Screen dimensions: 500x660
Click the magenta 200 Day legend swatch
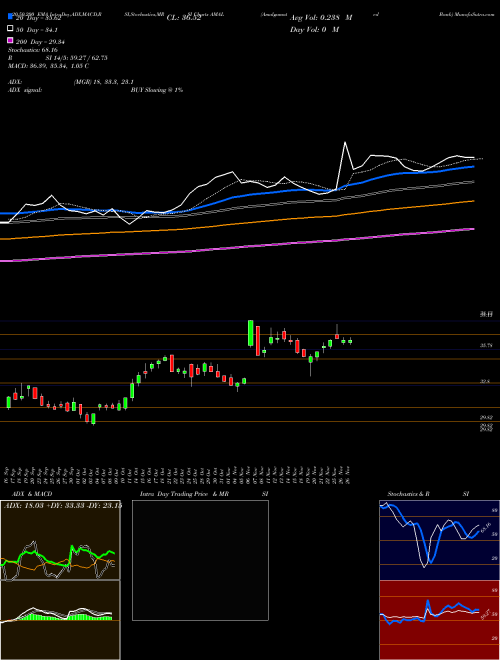pyautogui.click(x=10, y=40)
